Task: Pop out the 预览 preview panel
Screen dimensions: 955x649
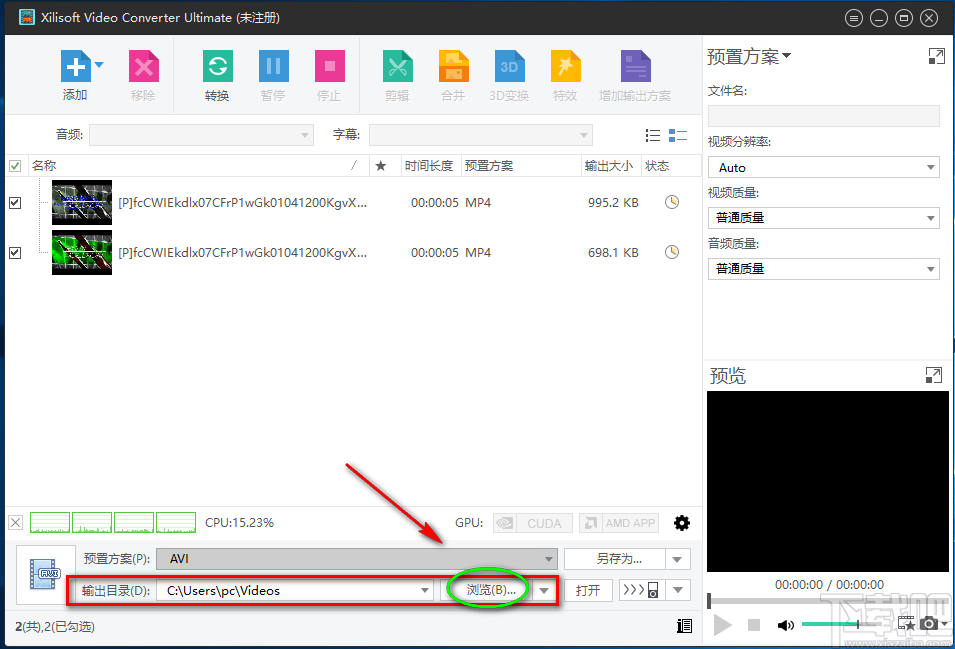Action: pyautogui.click(x=933, y=375)
